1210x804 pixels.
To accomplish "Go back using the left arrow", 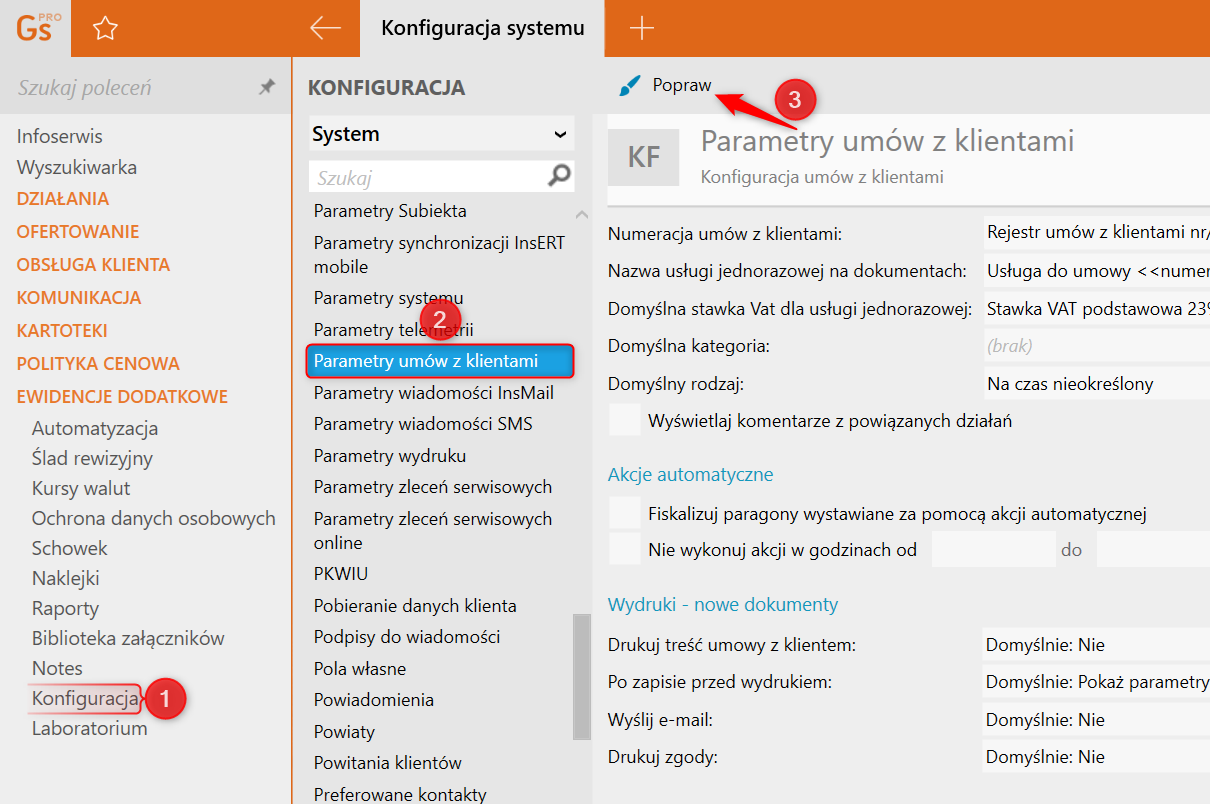I will (x=326, y=28).
